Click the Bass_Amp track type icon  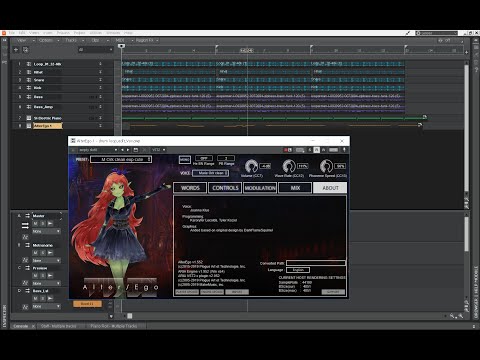(x=29, y=107)
